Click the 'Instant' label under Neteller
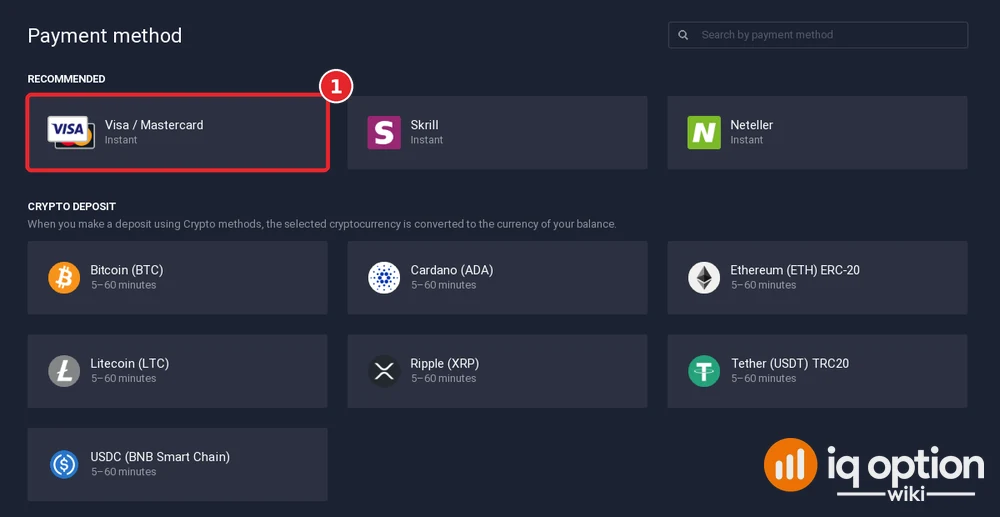The height and width of the screenshot is (517, 1000). coord(746,140)
